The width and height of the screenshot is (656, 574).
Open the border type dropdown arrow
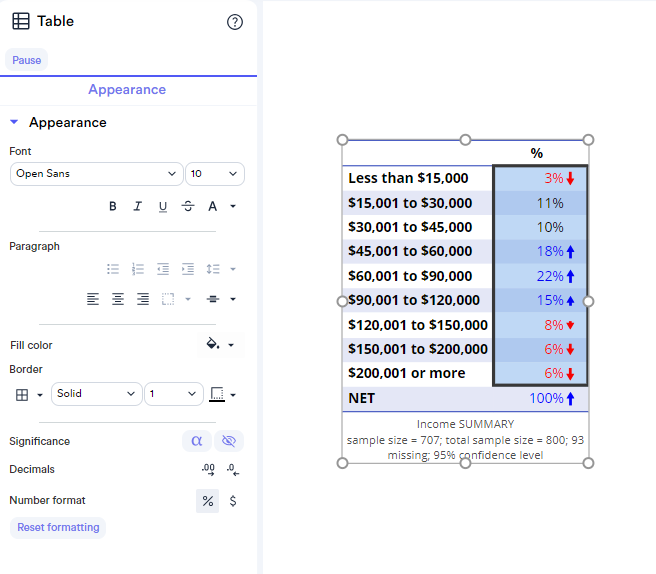[40, 395]
